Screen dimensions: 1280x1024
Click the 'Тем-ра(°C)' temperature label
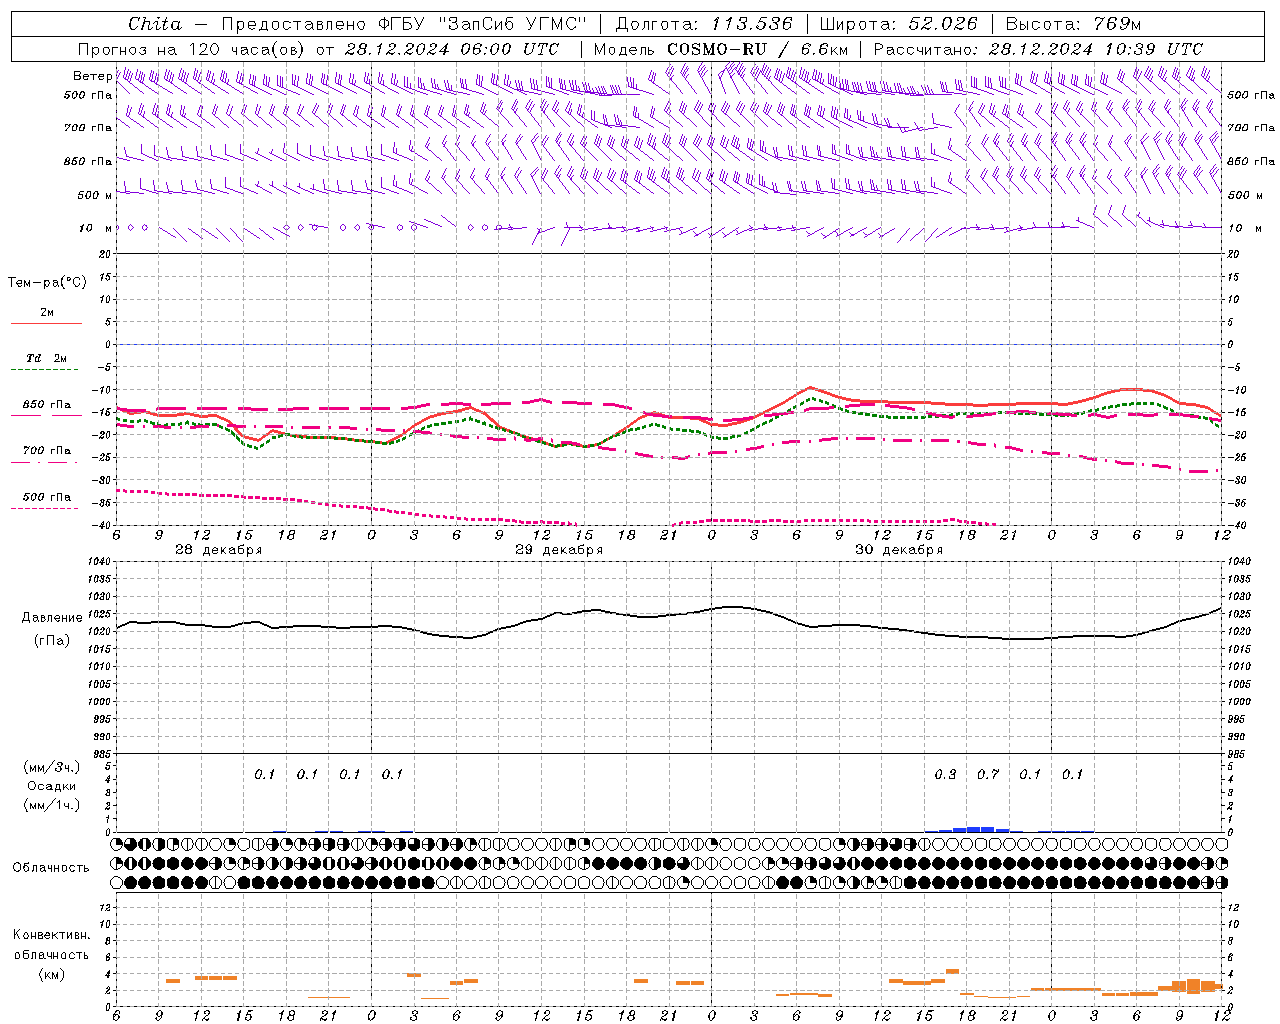point(47,283)
